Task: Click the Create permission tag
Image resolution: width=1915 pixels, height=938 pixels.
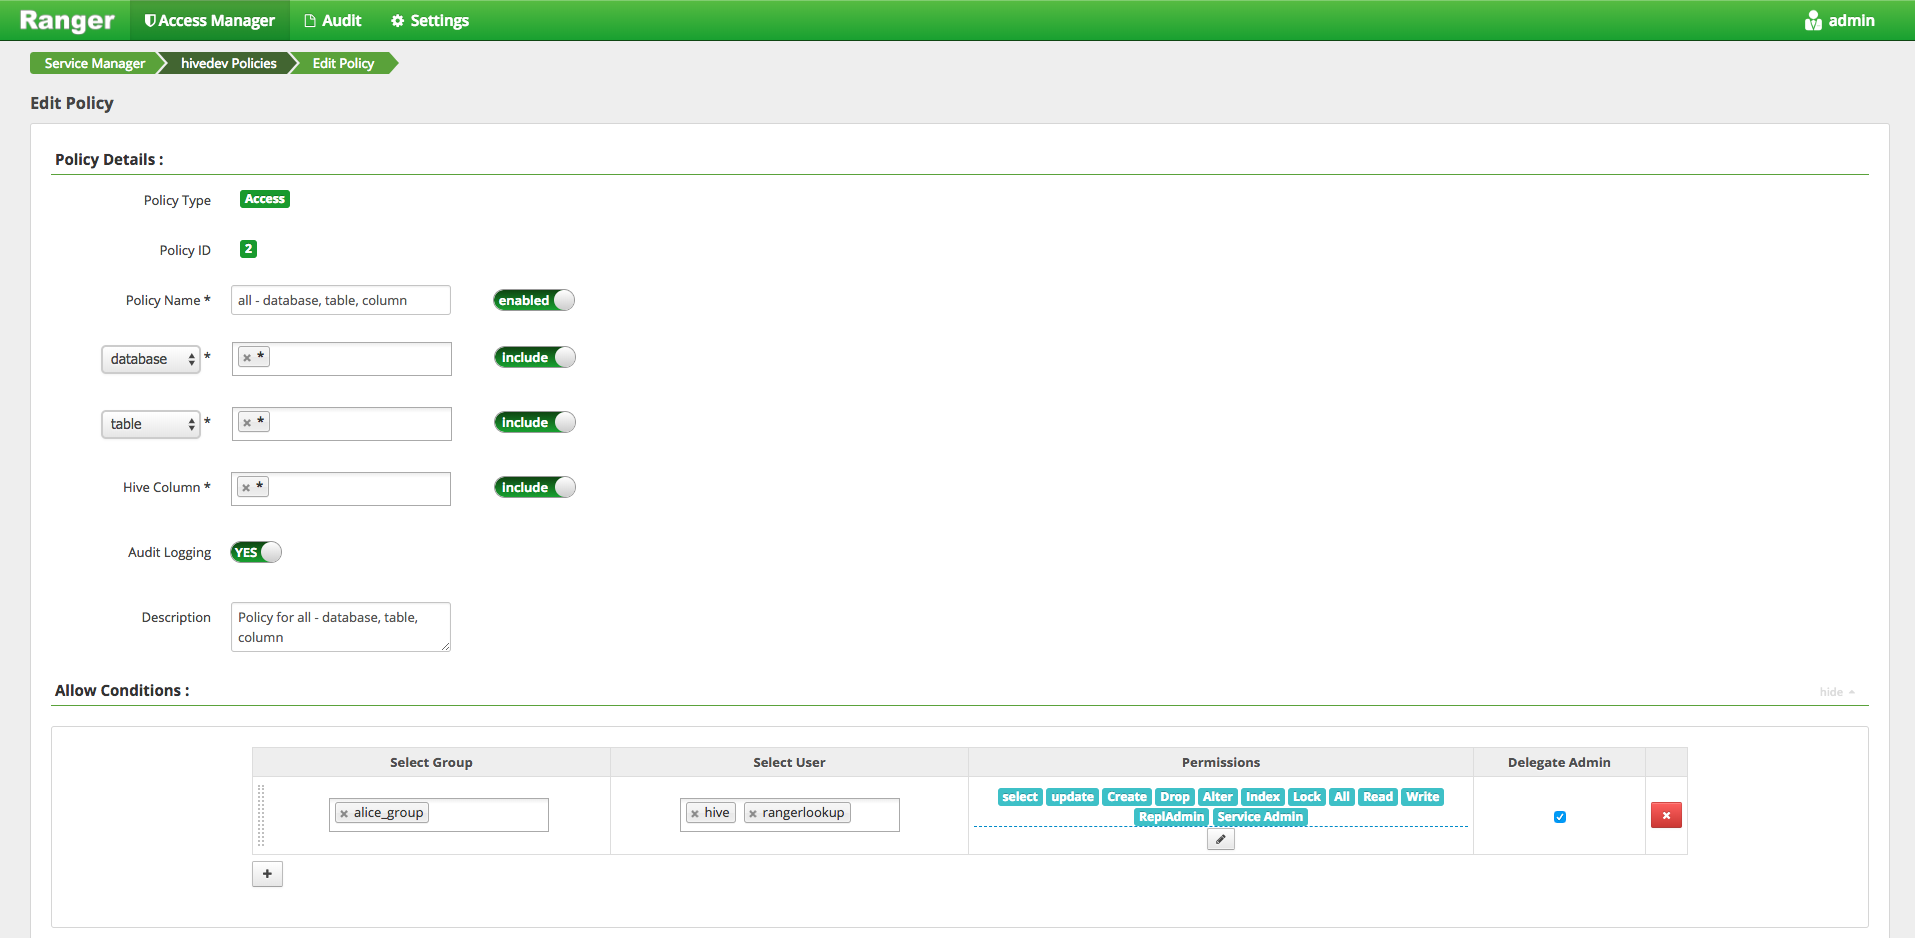Action: pos(1127,797)
